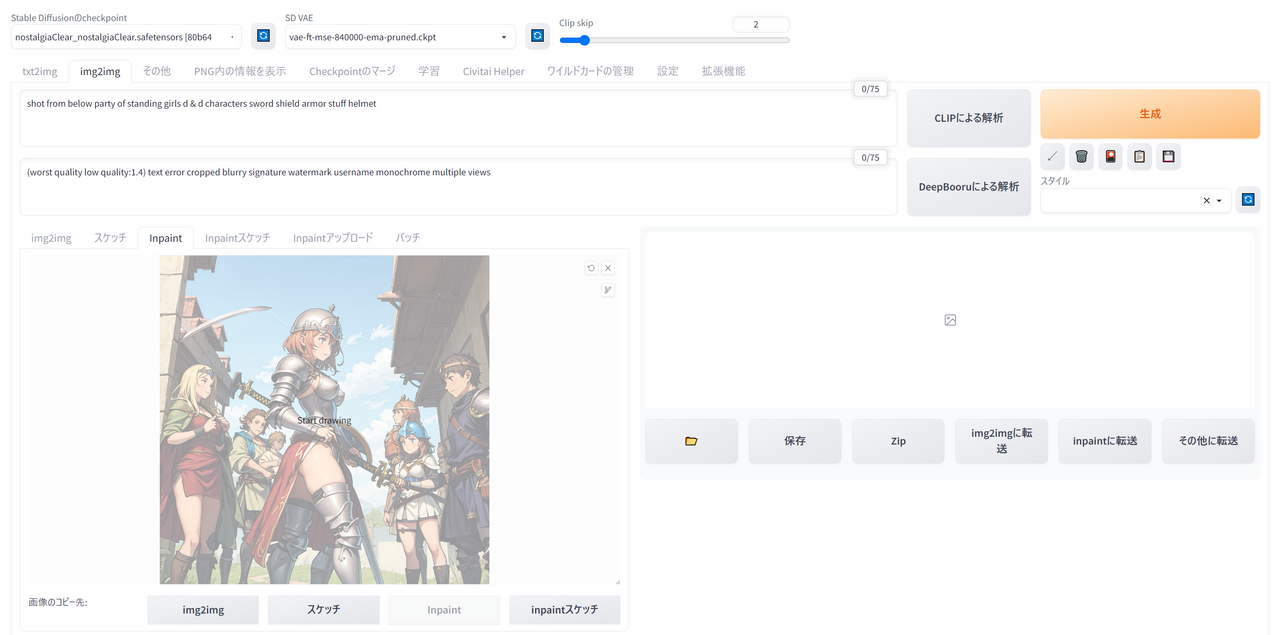Click the trash can icon to clear prompt
1280x635 pixels.
point(1081,157)
